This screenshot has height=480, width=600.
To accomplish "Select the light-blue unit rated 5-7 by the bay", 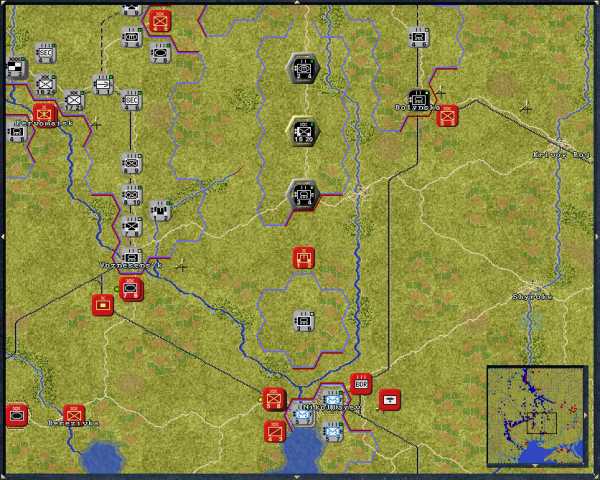I will pyautogui.click(x=303, y=416).
